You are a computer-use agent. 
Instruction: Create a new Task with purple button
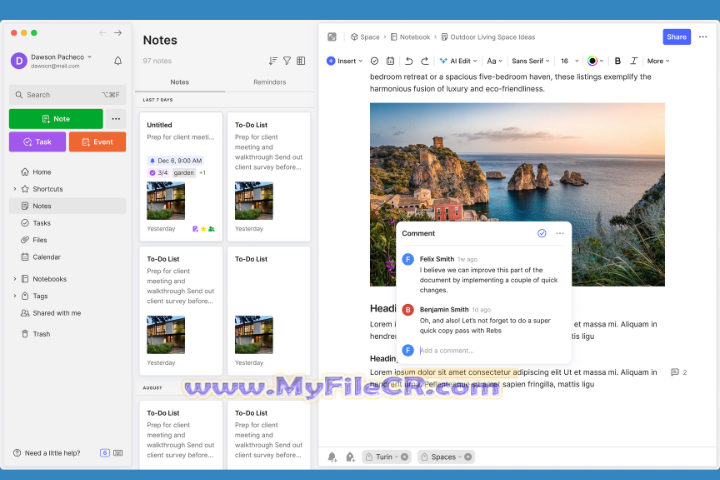(37, 141)
